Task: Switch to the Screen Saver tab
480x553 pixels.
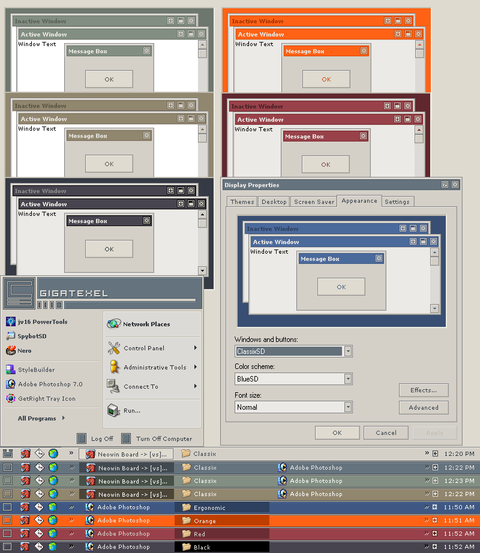Action: [314, 202]
